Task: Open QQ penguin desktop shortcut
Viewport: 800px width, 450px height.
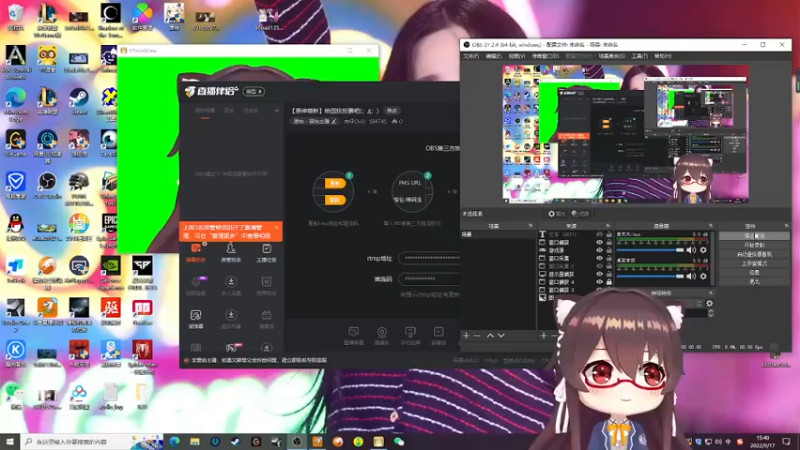Action: [x=15, y=228]
